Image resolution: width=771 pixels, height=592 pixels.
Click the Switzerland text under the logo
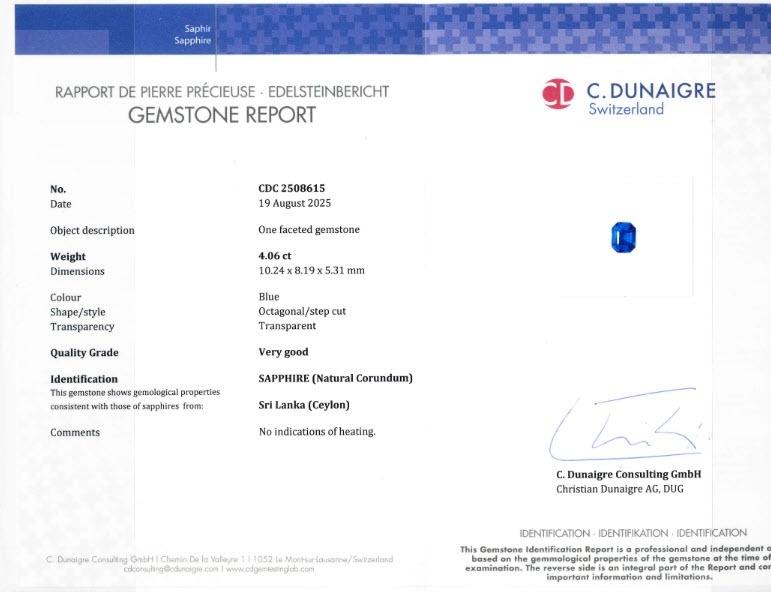[626, 109]
